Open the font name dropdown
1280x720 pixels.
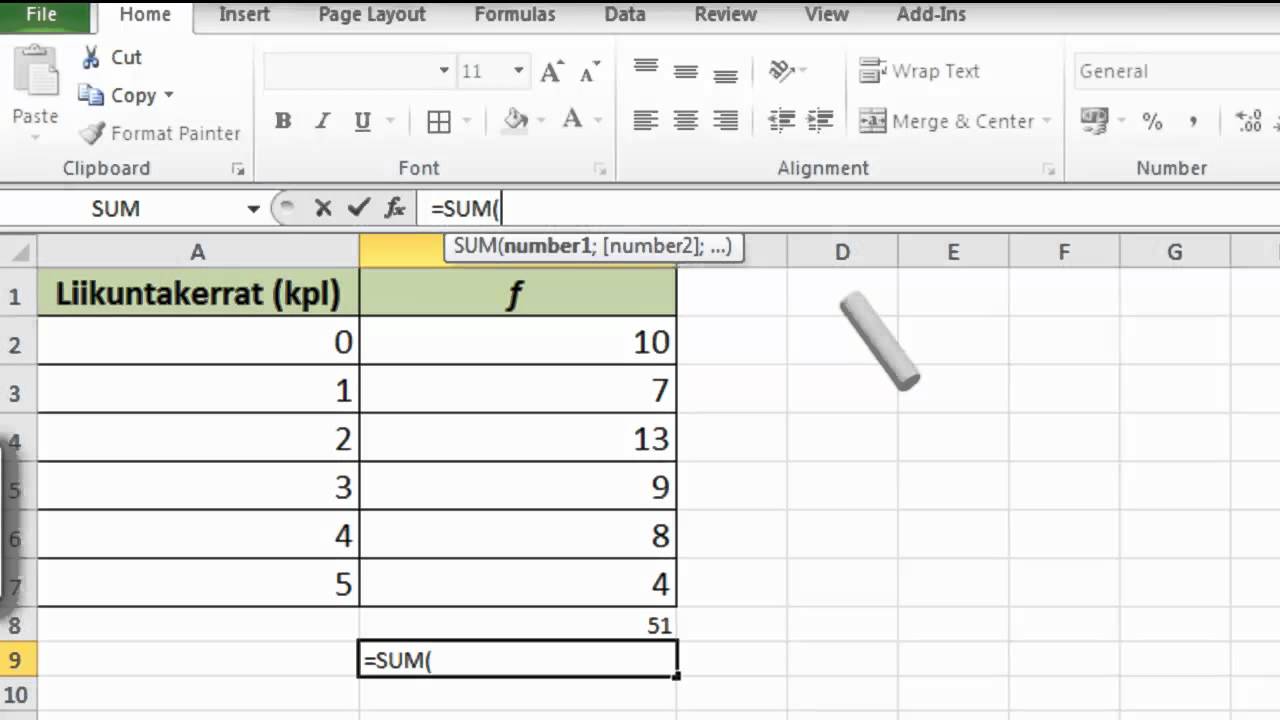(444, 71)
